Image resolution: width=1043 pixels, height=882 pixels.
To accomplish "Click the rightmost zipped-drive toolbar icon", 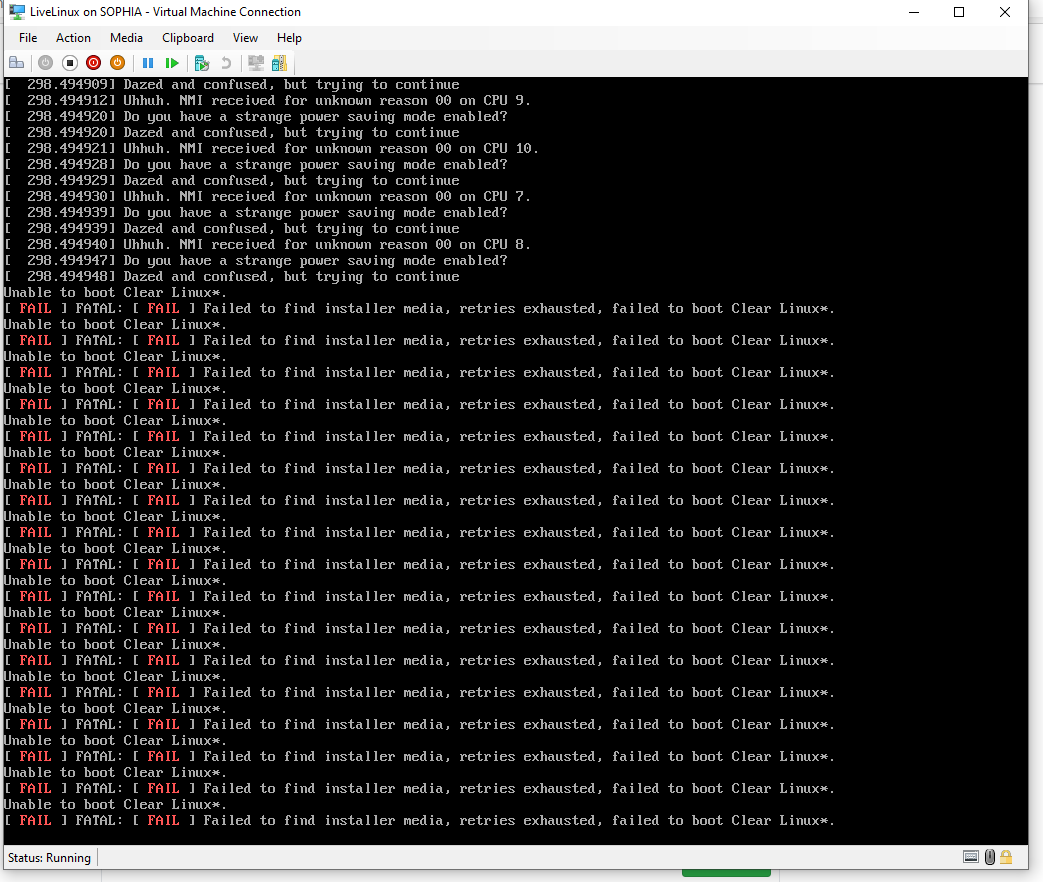I will pos(279,62).
